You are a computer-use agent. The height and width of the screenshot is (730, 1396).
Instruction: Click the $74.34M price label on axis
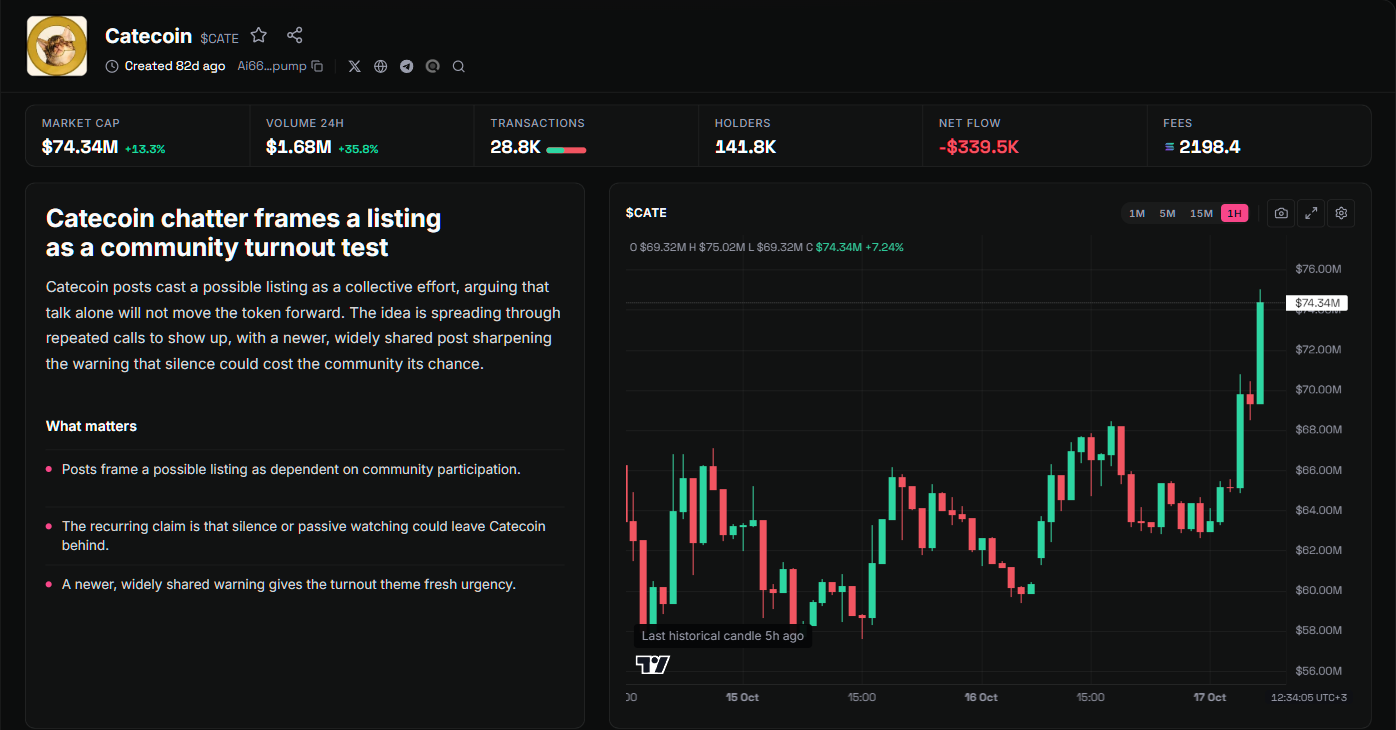tap(1317, 303)
